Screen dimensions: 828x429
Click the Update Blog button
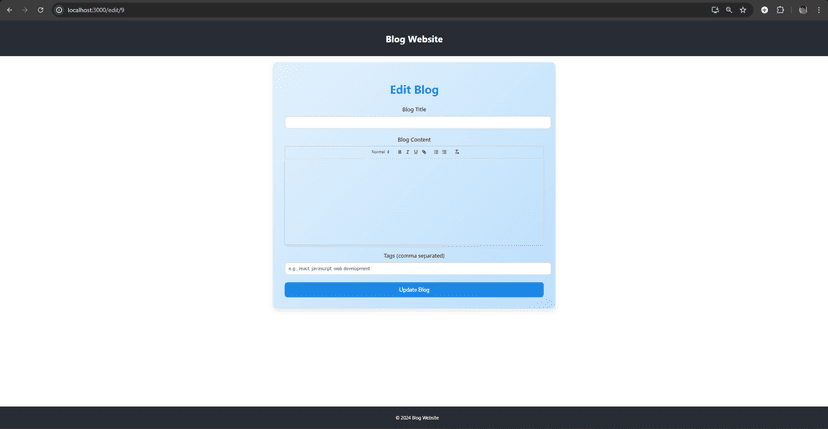click(x=414, y=290)
